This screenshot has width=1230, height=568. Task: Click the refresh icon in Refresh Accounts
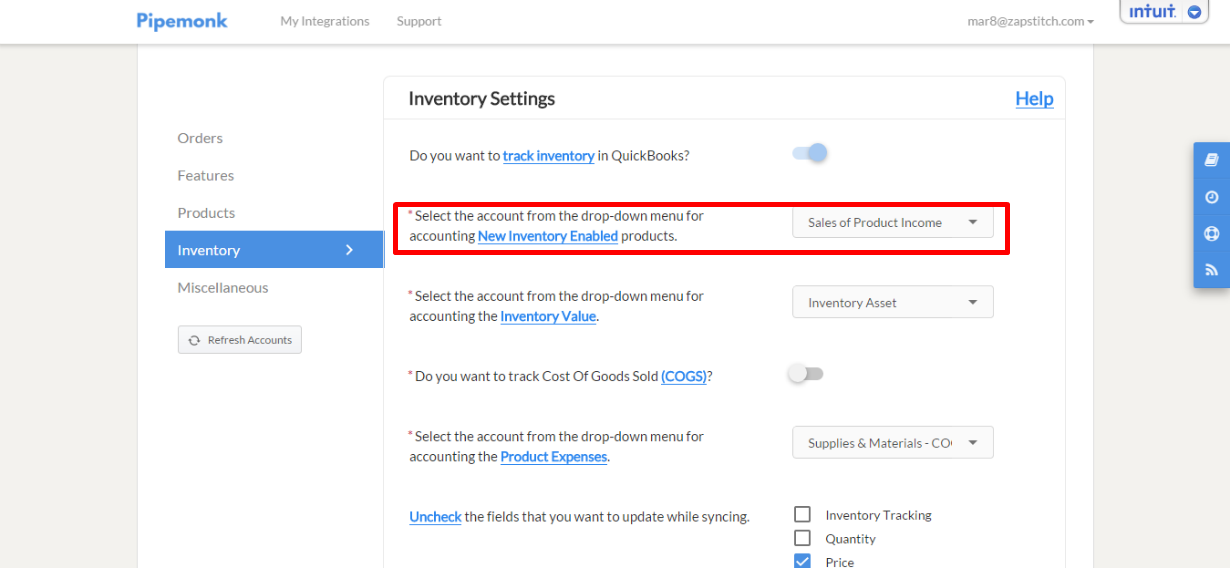194,340
